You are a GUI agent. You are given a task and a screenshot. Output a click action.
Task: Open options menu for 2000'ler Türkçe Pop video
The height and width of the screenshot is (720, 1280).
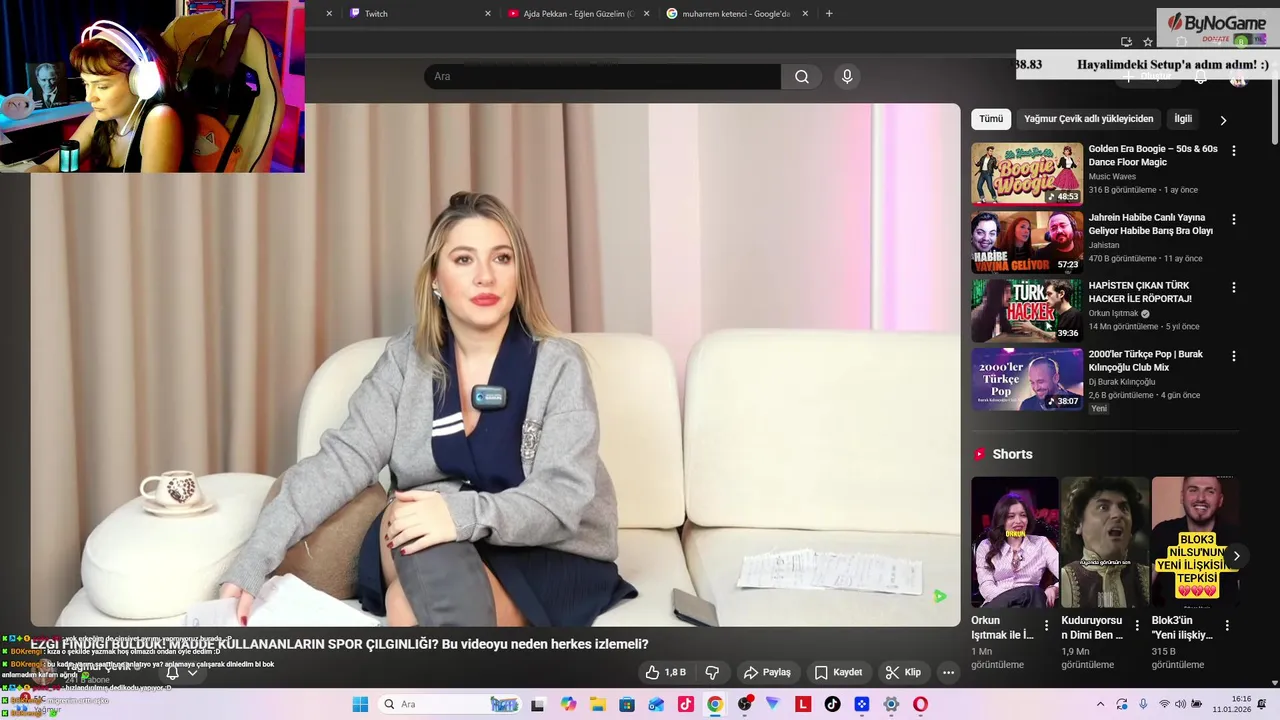coord(1233,356)
